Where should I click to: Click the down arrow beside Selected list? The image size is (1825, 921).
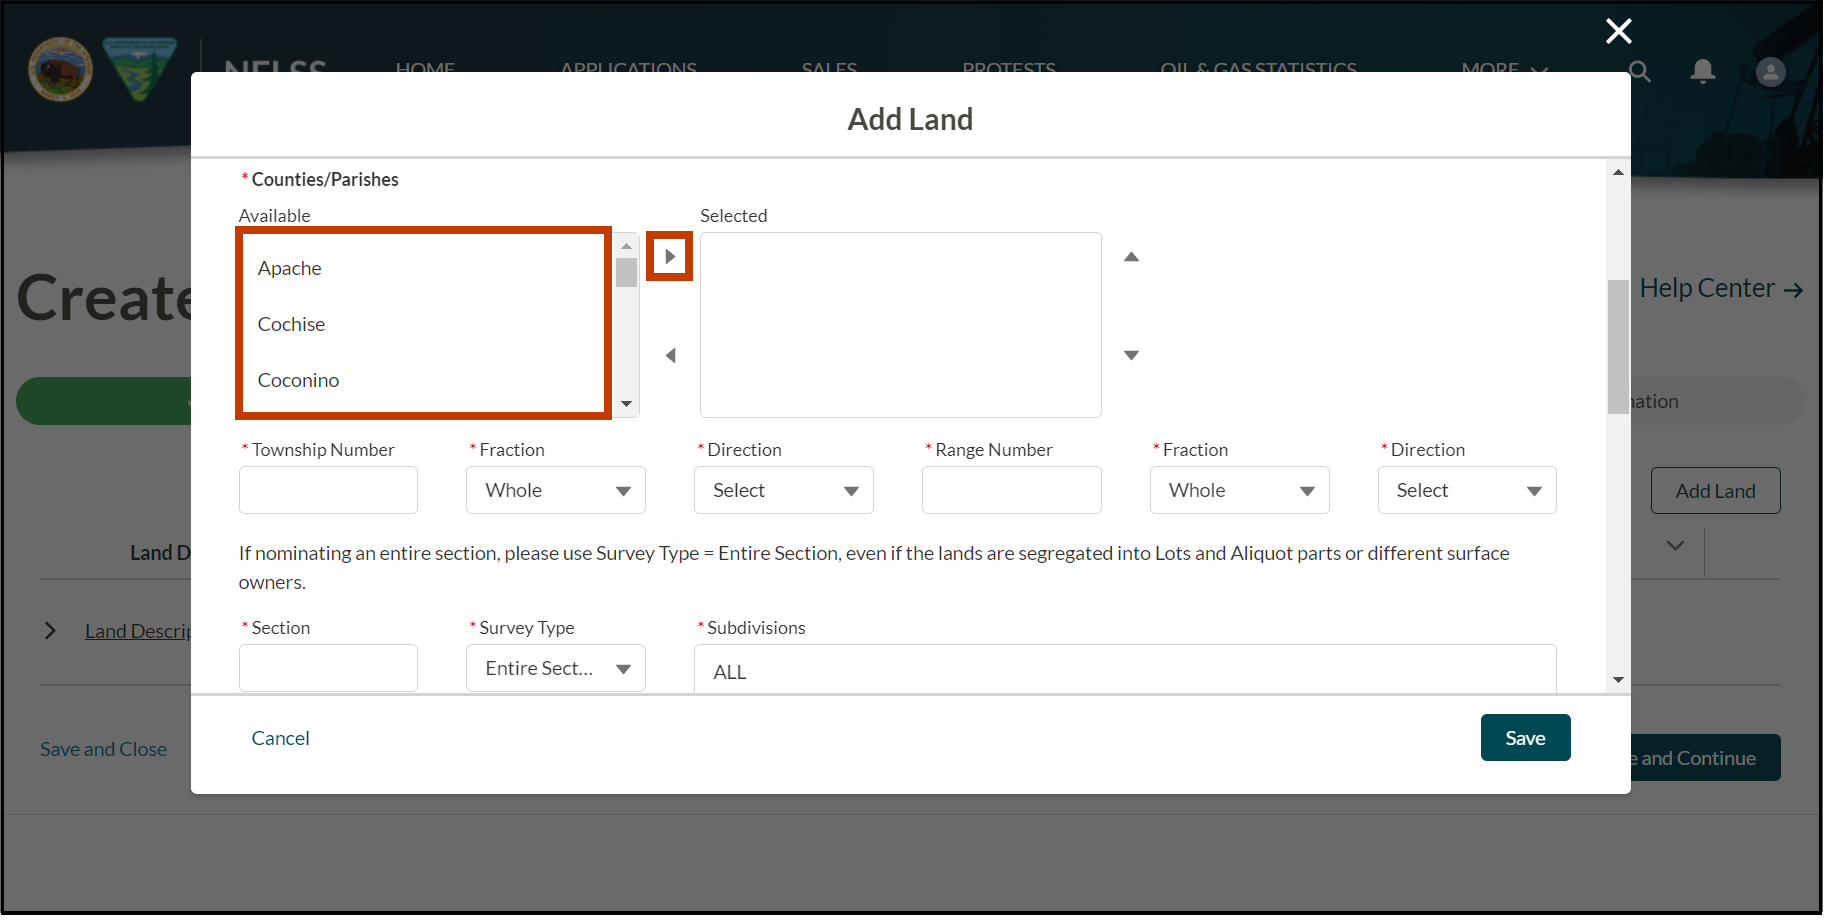1131,354
